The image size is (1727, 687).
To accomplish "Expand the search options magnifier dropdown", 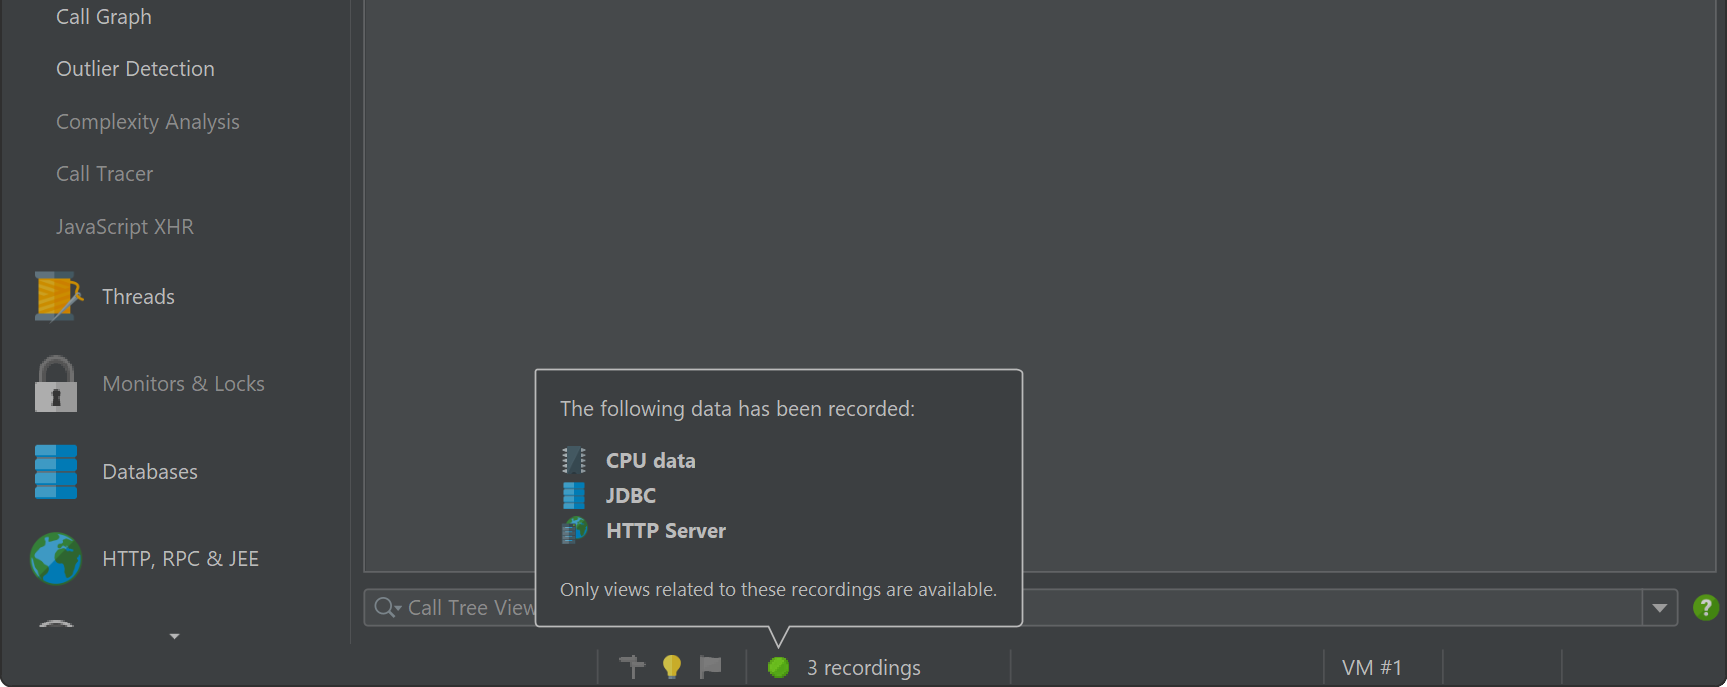I will pos(387,607).
